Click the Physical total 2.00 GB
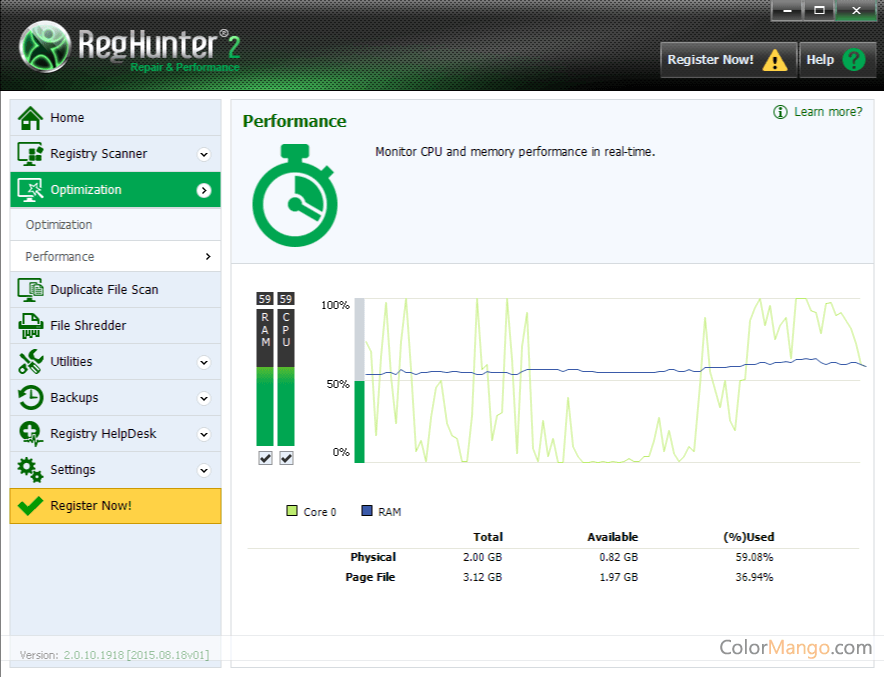The image size is (884, 677). coord(483,557)
